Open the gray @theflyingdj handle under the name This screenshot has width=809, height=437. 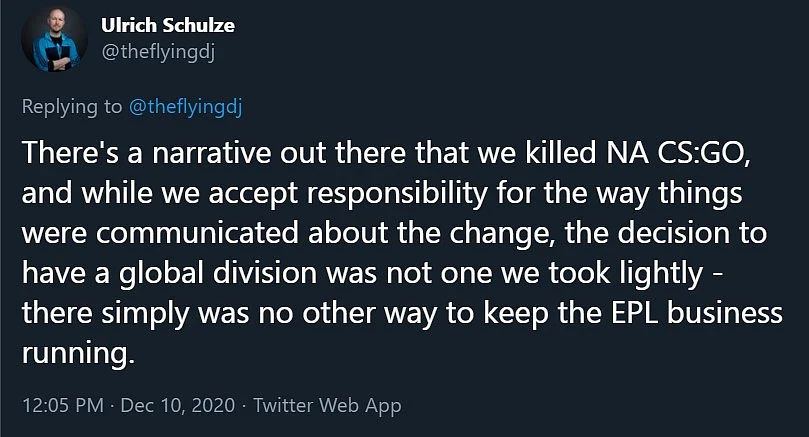point(158,53)
